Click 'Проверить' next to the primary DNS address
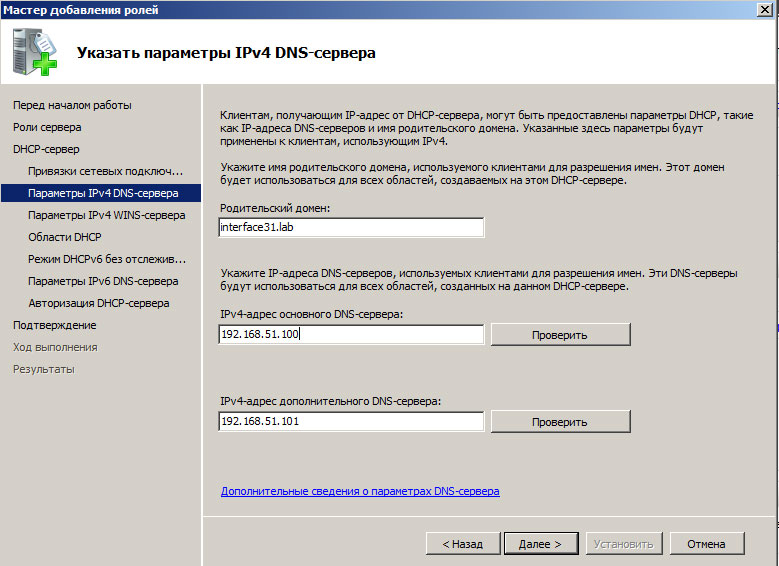Screen dimensions: 779x566 (560, 334)
